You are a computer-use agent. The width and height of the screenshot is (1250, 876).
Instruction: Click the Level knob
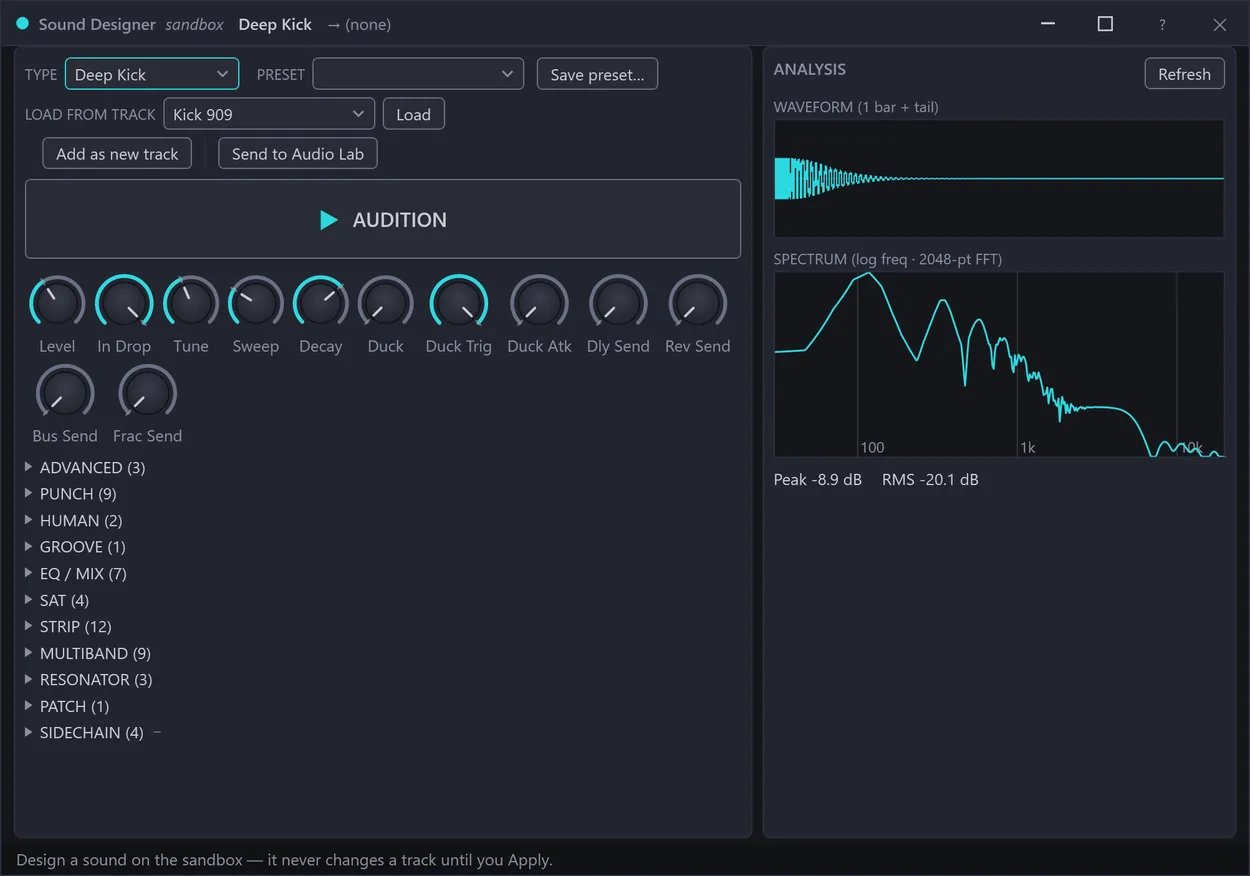tap(57, 303)
